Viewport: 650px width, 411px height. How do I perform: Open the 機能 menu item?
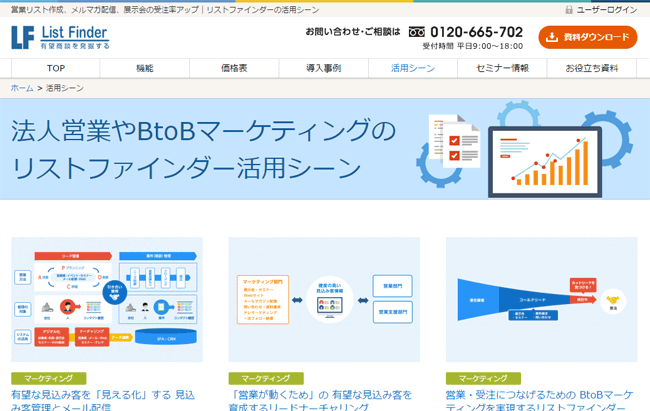145,68
